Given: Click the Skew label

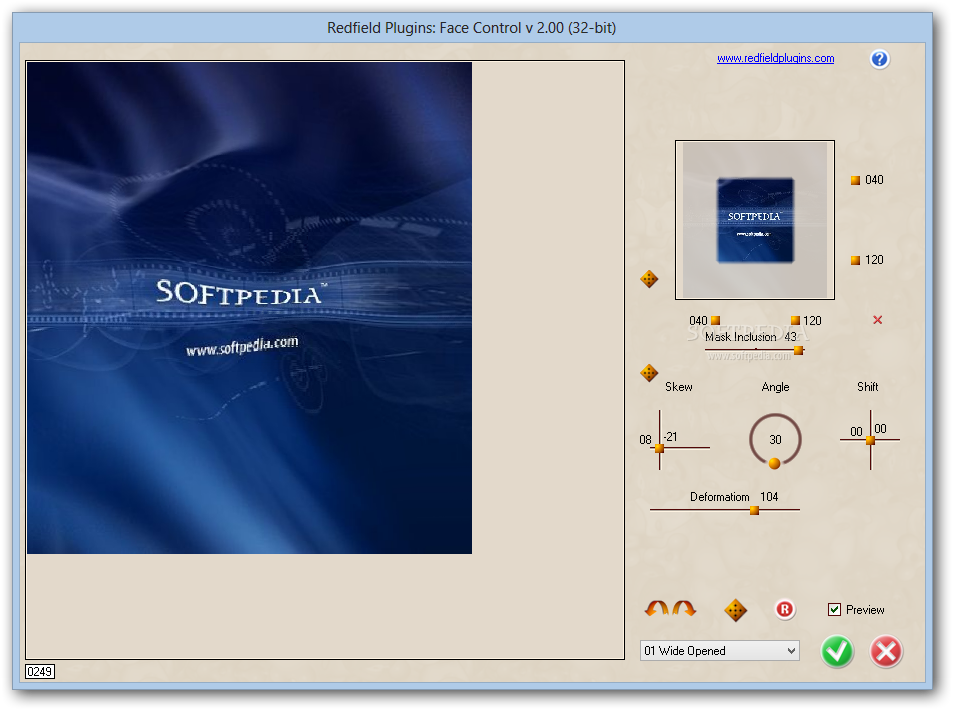Looking at the screenshot, I should [679, 387].
